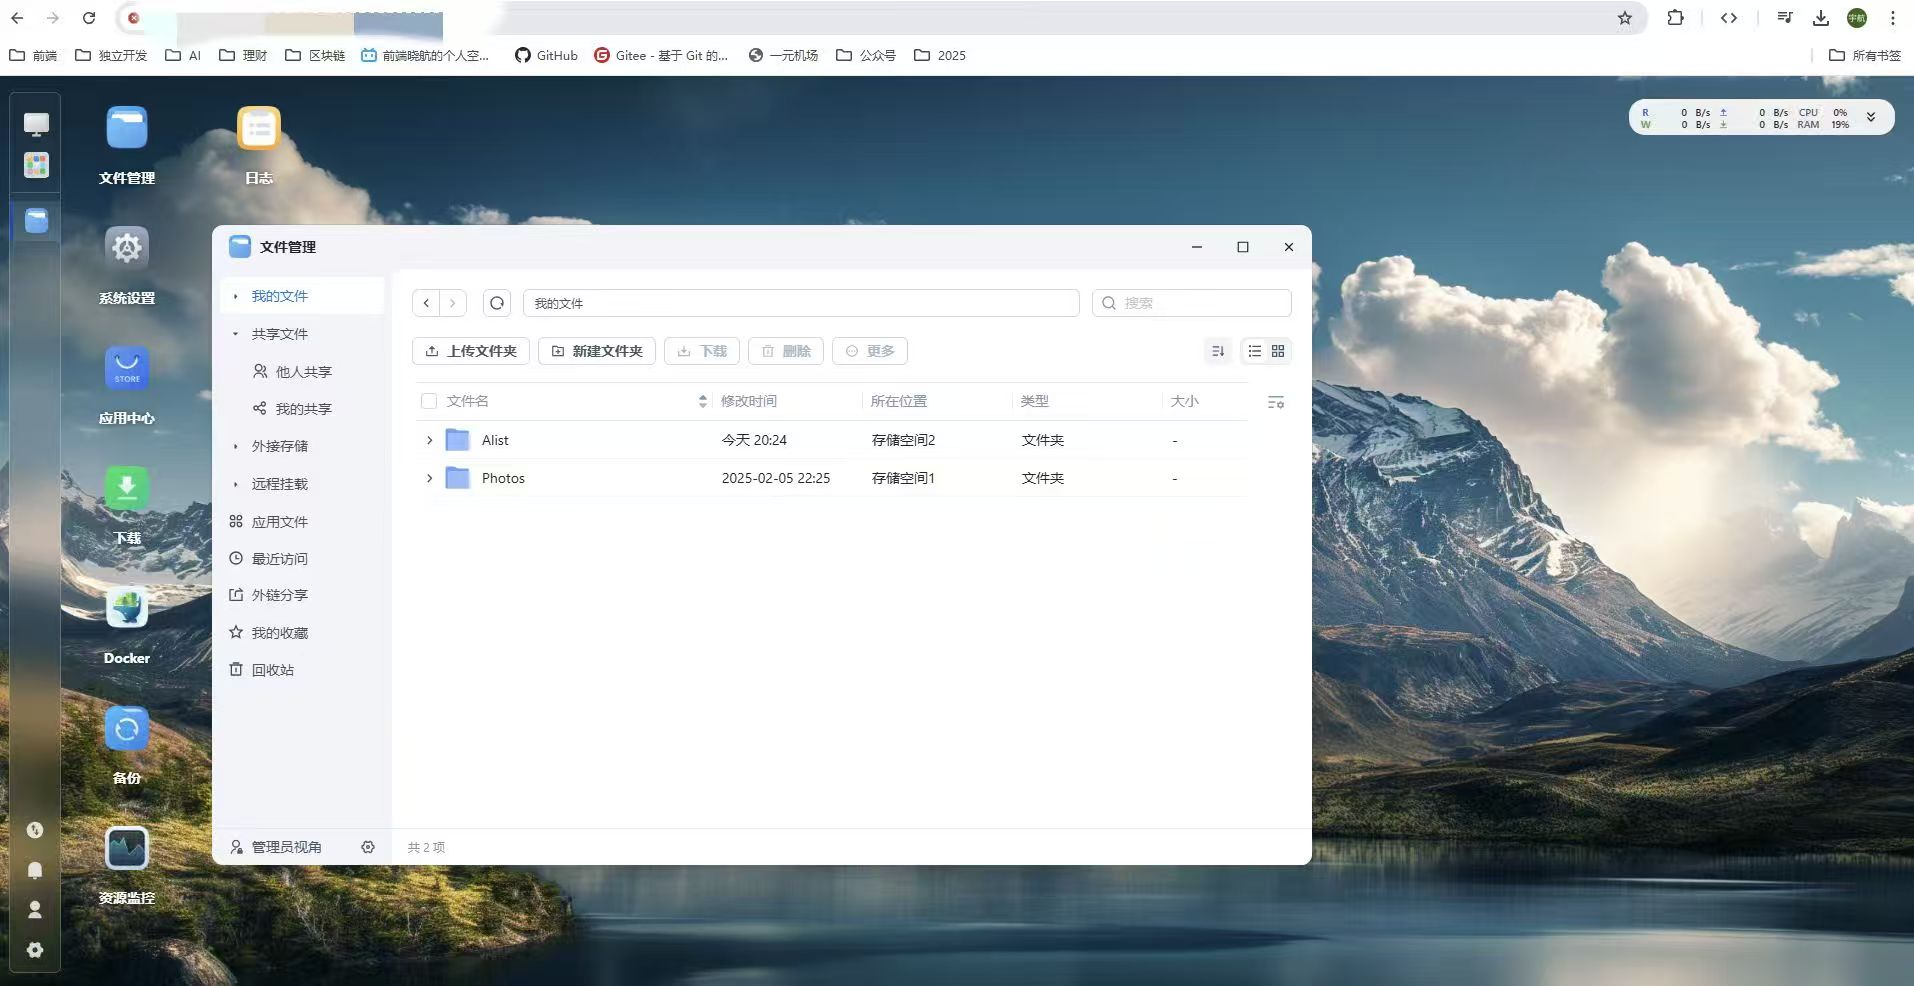Click the 上传文件夹 button
This screenshot has height=986, width=1914.
point(471,351)
